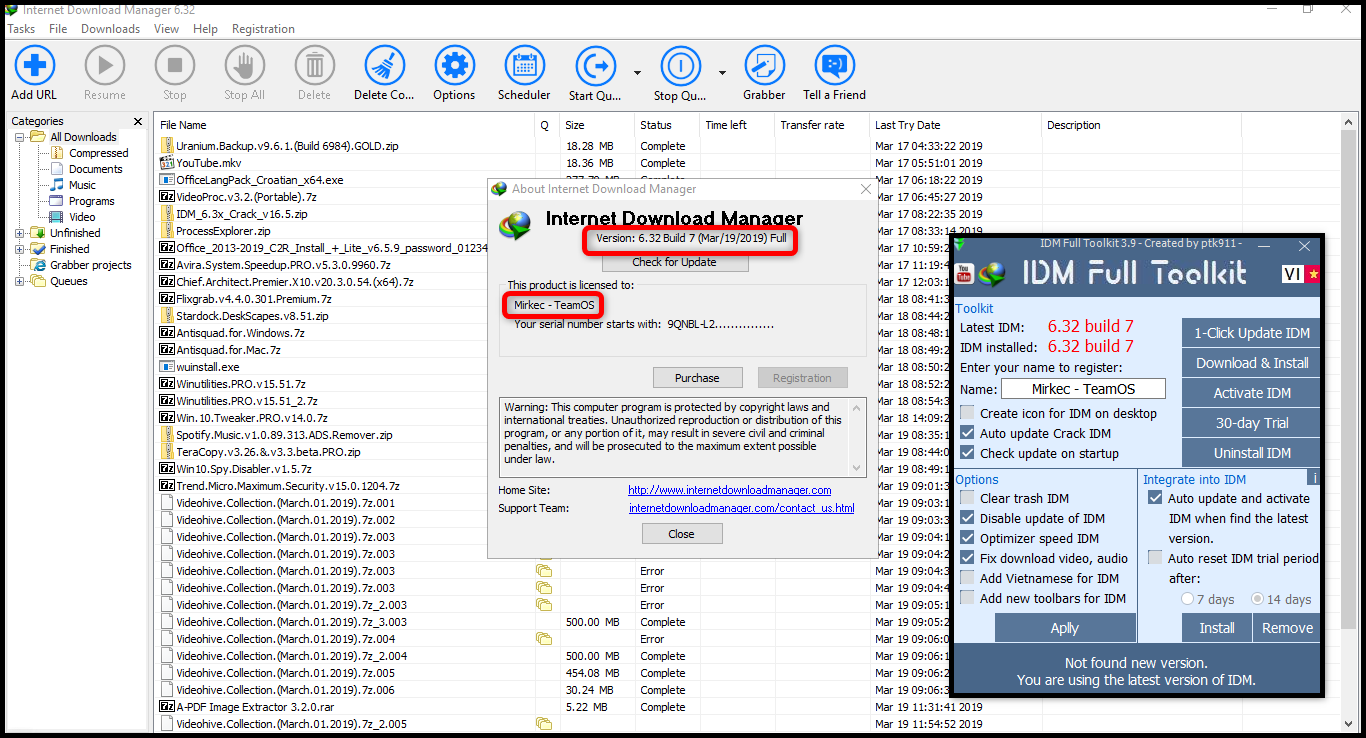Image resolution: width=1366 pixels, height=738 pixels.
Task: Open the Registration menu
Action: 263,29
